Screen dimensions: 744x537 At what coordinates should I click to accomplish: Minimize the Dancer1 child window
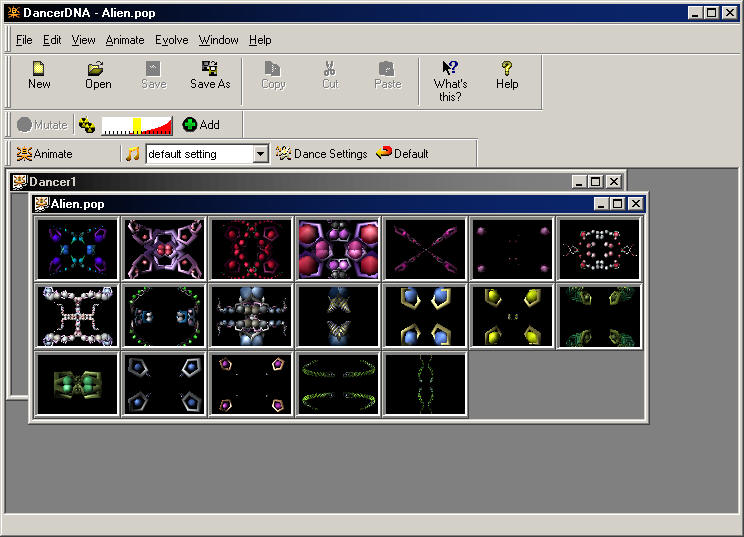tap(579, 182)
